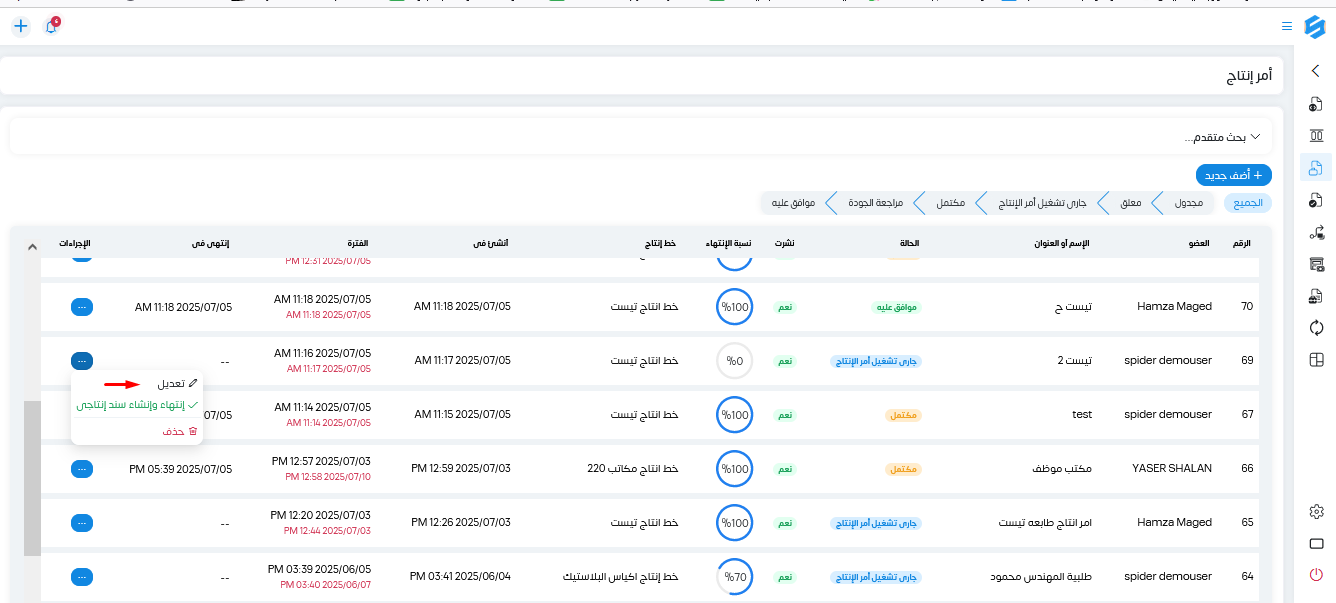Click the أضف جديد button
Image resolution: width=1336 pixels, height=603 pixels.
click(1233, 175)
